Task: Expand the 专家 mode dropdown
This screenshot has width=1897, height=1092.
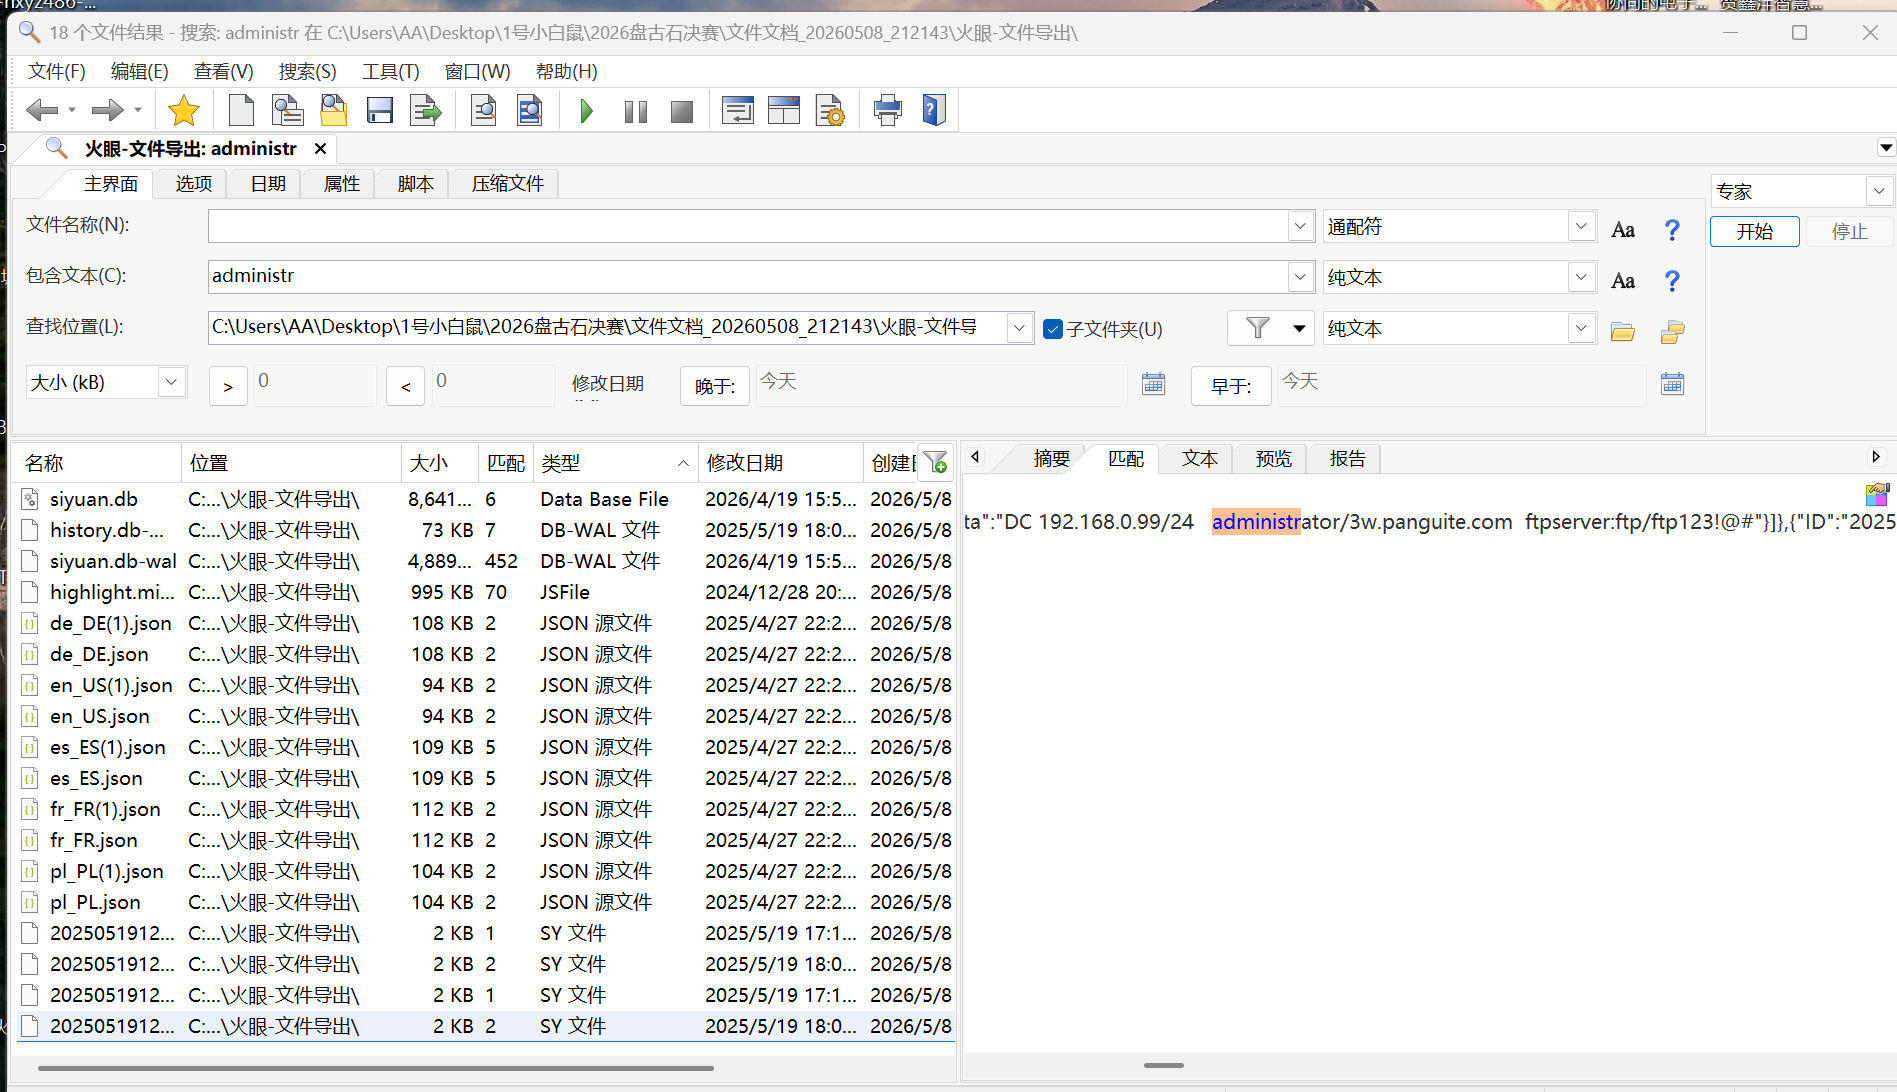Action: click(x=1879, y=191)
